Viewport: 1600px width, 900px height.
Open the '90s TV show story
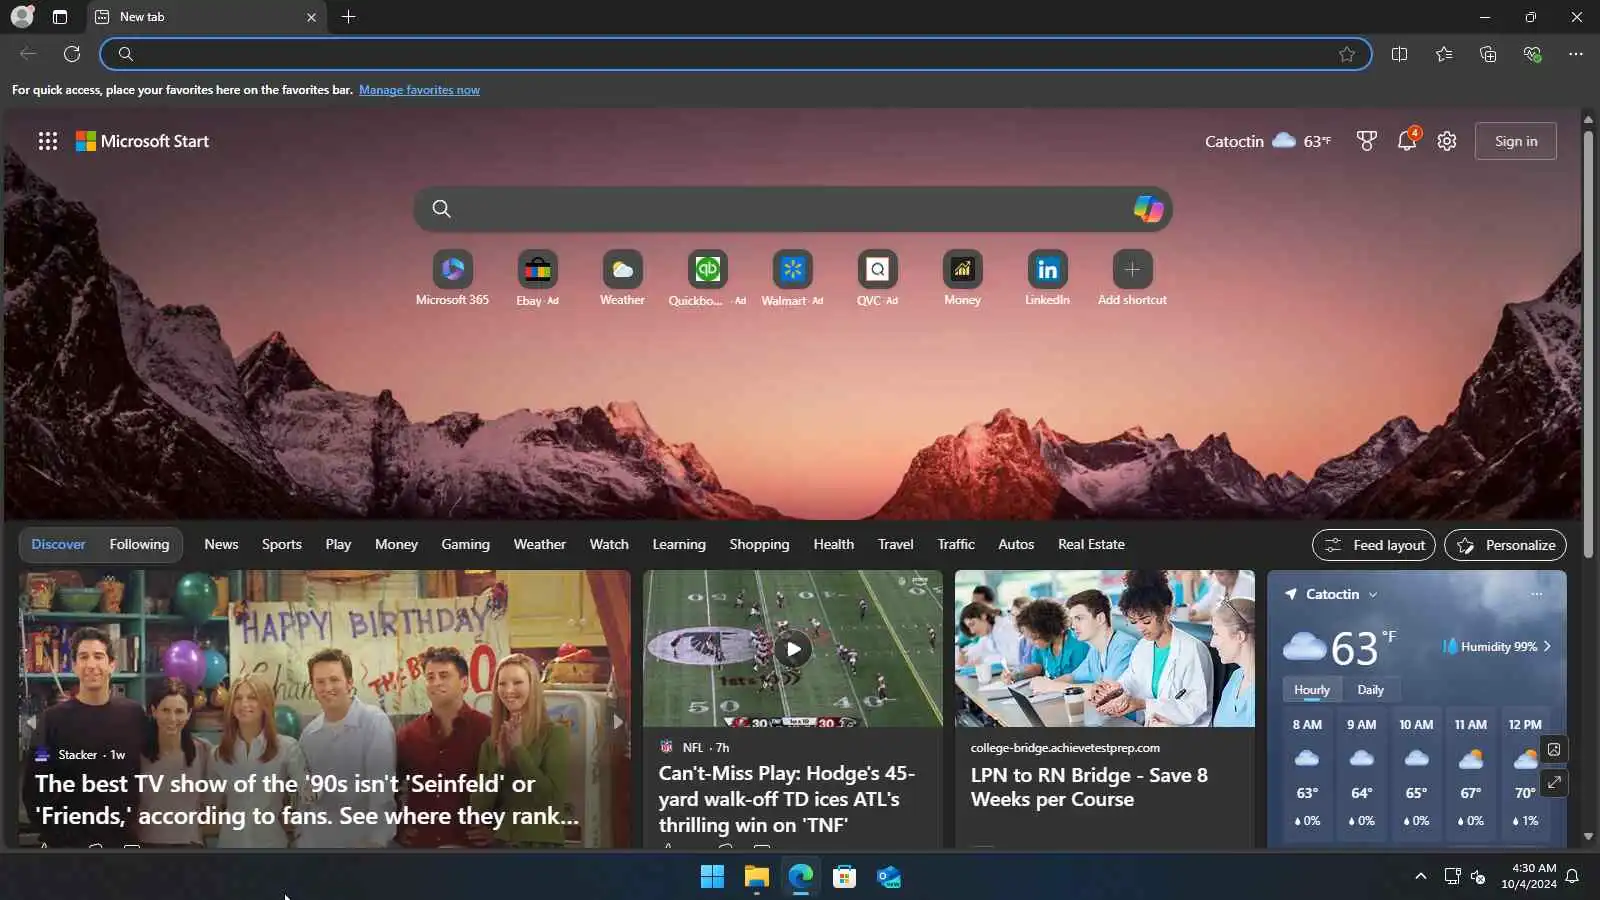click(307, 799)
